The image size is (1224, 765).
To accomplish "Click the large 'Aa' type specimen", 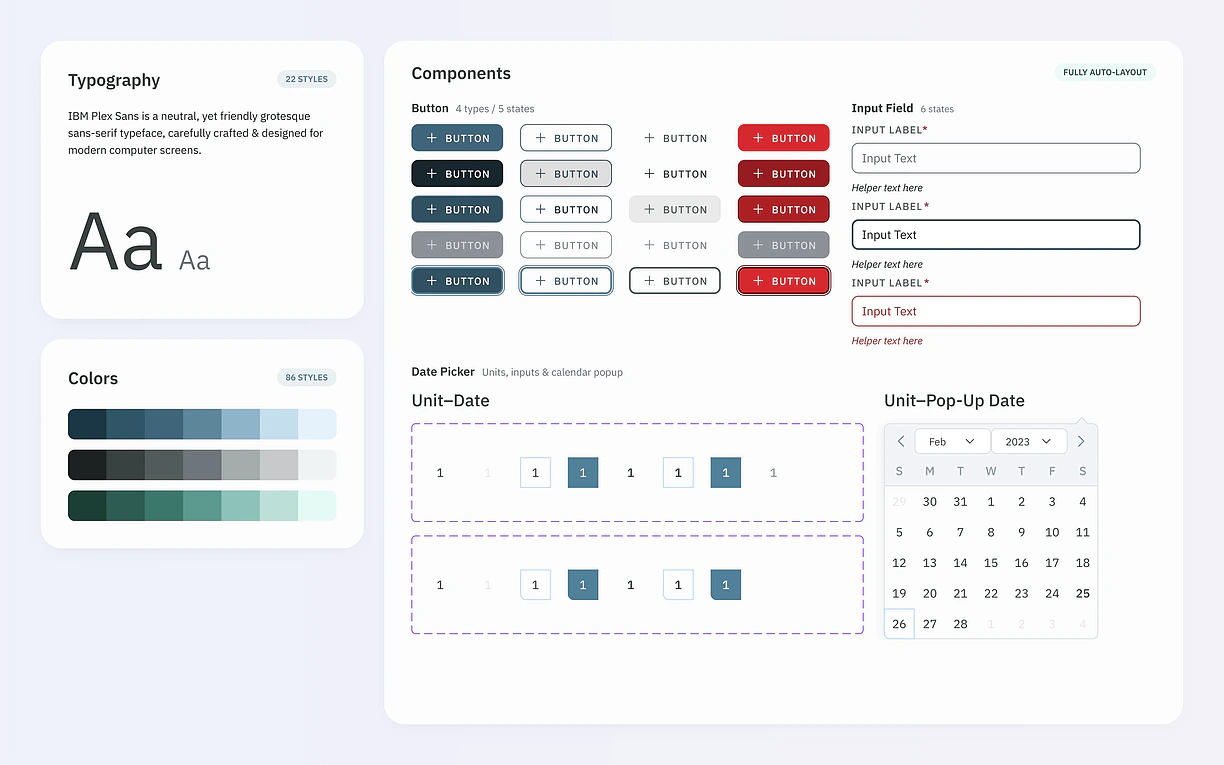I will (x=116, y=241).
